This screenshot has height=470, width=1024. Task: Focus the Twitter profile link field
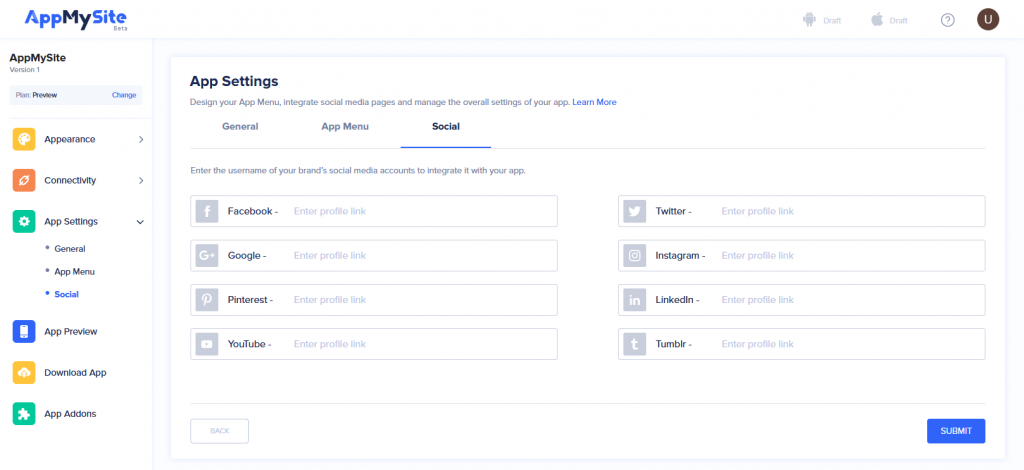coord(802,212)
